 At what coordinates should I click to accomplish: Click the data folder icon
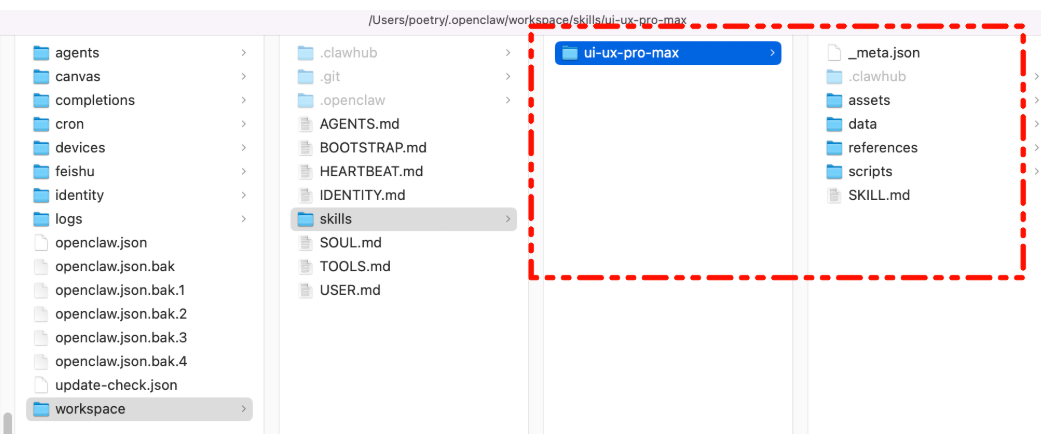click(x=835, y=124)
